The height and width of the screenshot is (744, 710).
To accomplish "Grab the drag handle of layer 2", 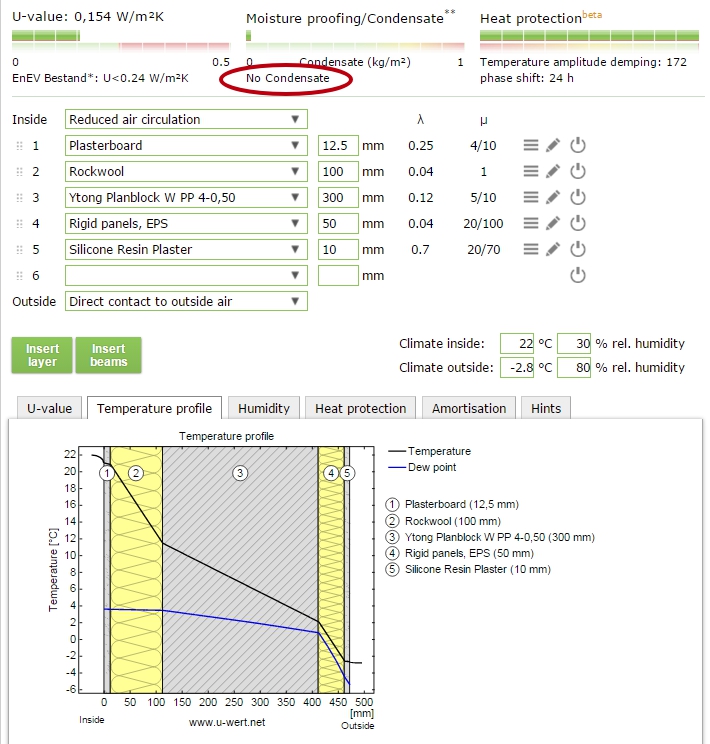I will [19, 172].
